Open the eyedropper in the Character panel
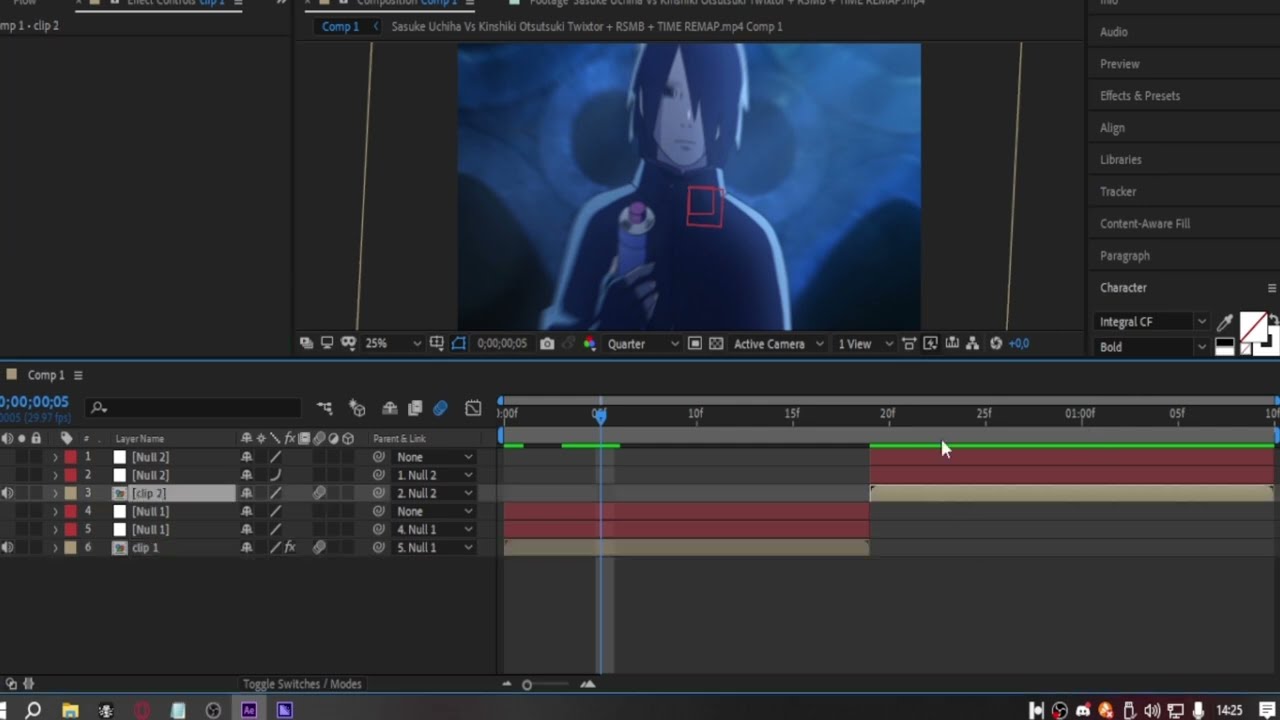 point(1225,322)
